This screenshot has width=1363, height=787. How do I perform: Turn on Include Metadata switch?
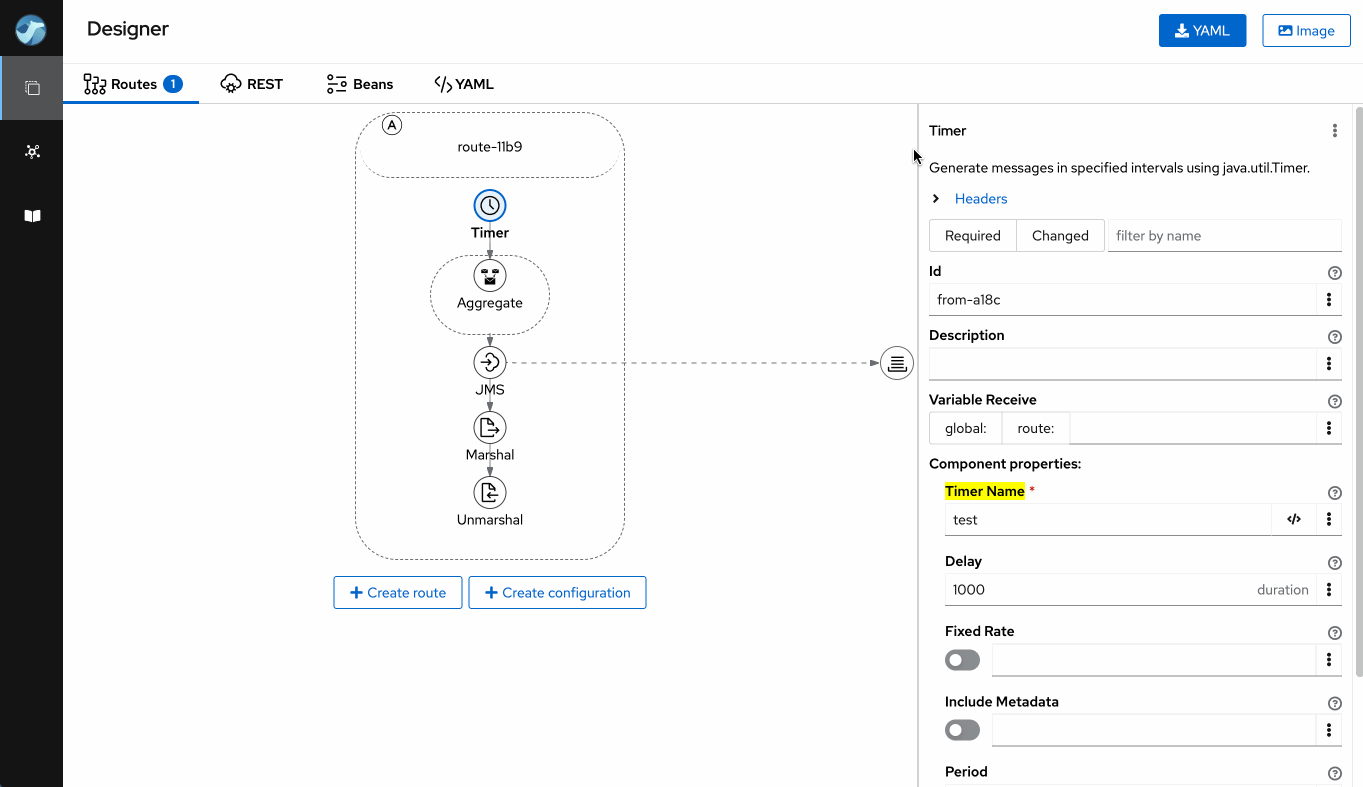point(962,730)
